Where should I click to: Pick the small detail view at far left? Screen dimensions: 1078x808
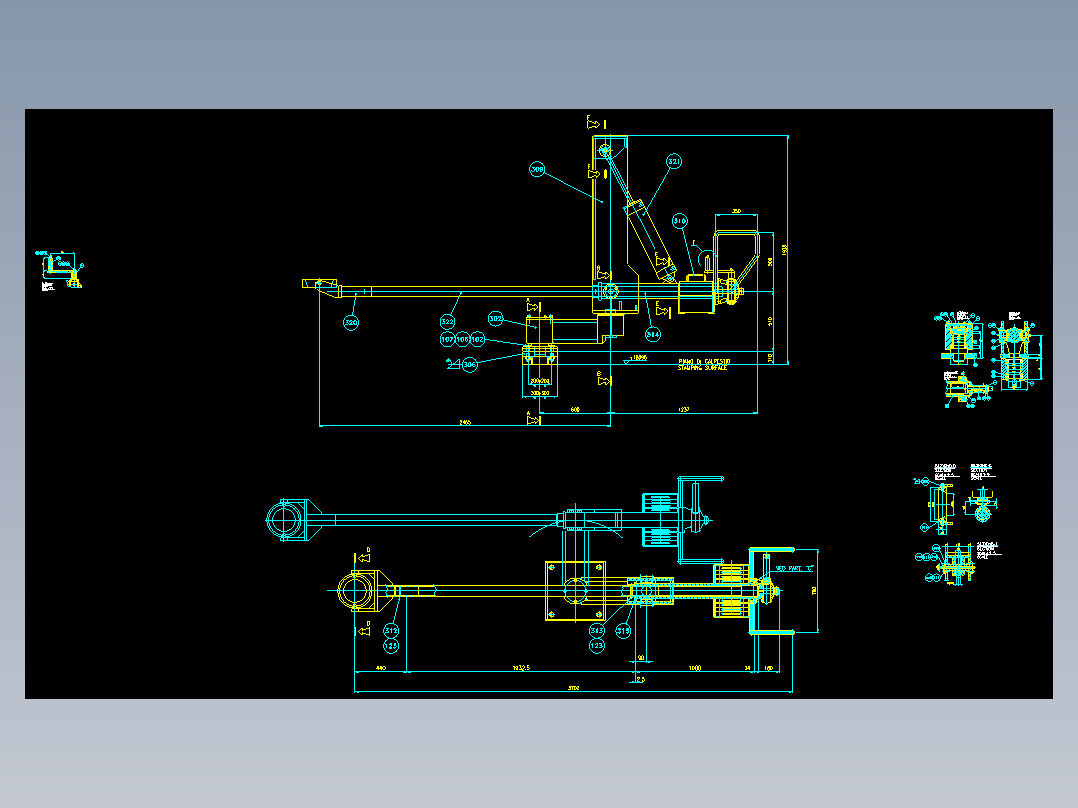click(x=59, y=271)
